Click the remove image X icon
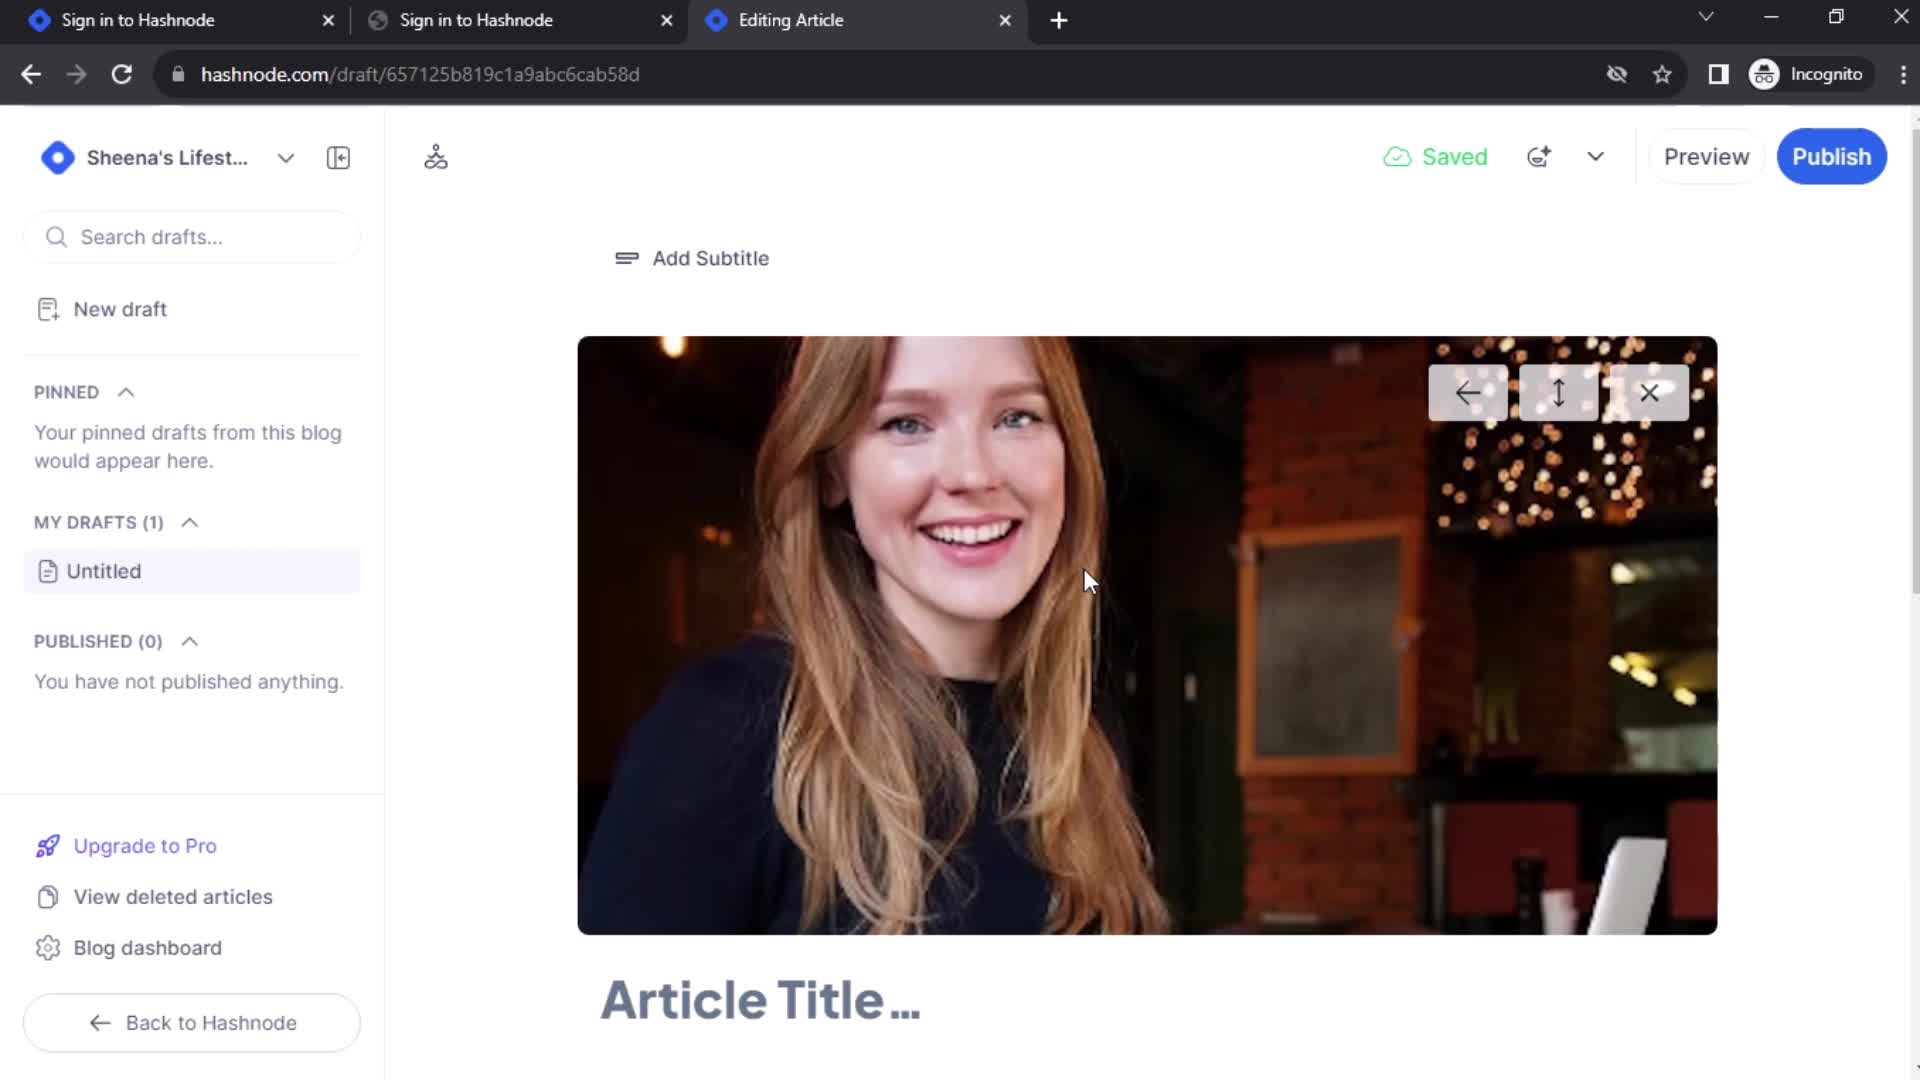Screen dimensions: 1920x1080 [1650, 392]
